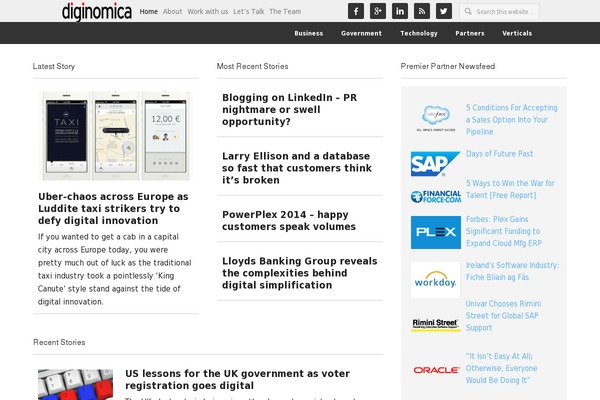Open the Let's Talk page
The image size is (600, 400).
click(249, 11)
